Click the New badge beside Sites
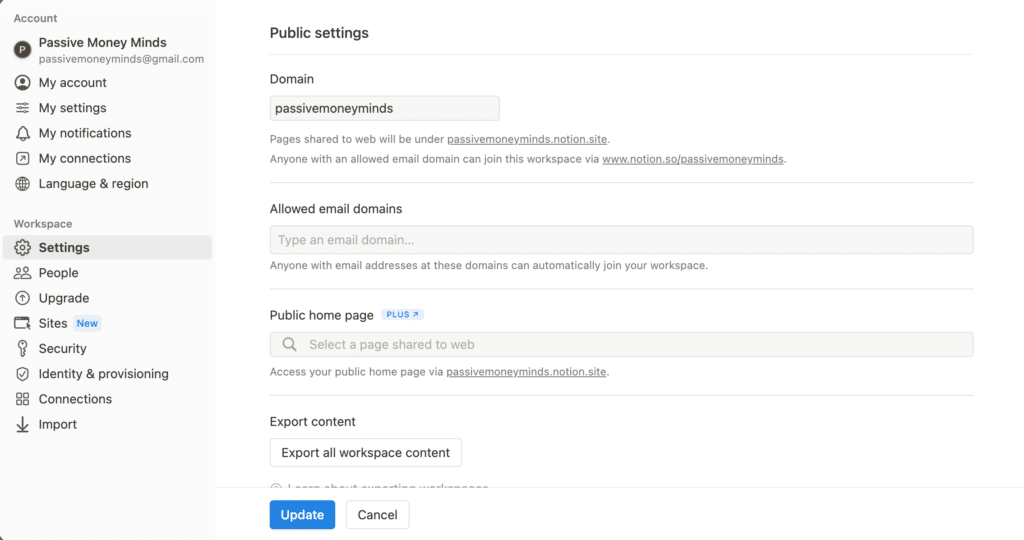 coord(87,323)
